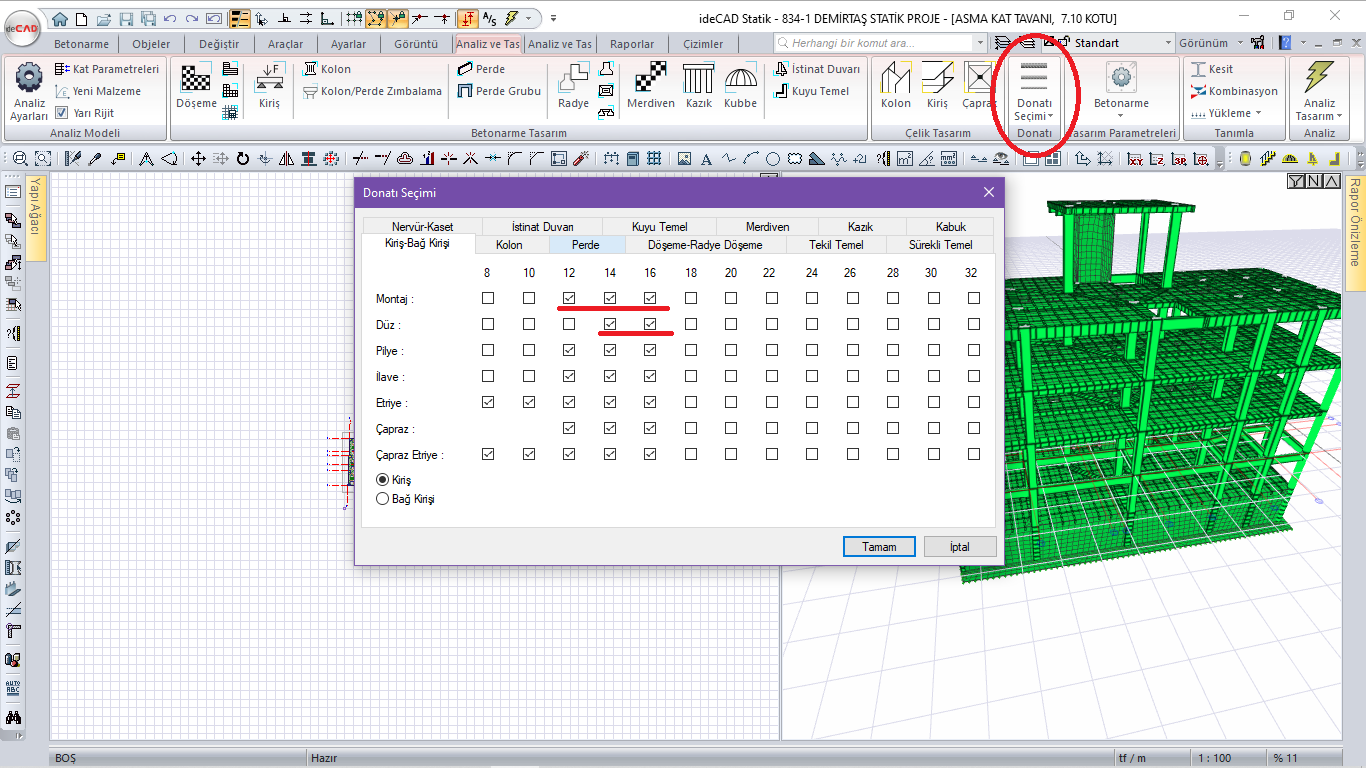Viewport: 1366px width, 768px height.
Task: Click Kombinasyon button
Action: click(x=1235, y=91)
